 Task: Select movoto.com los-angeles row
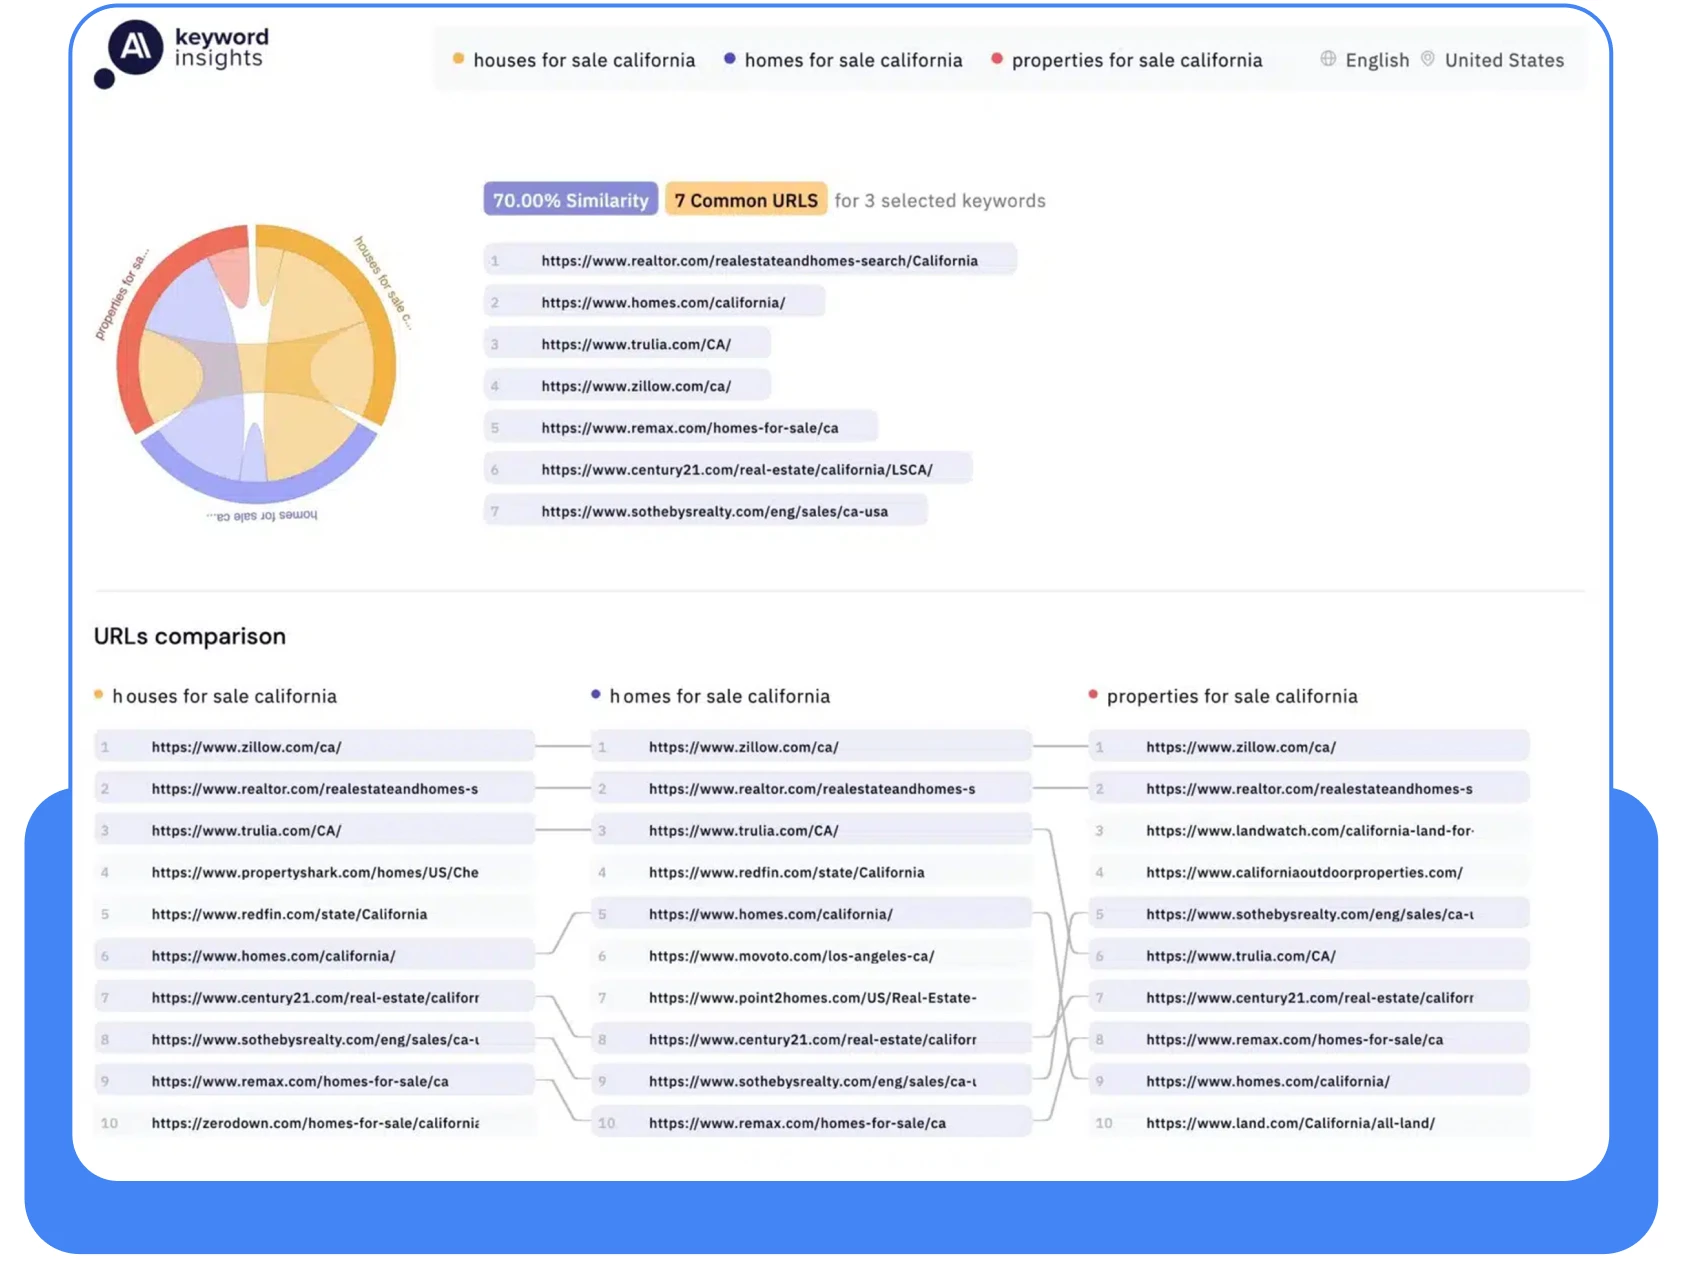pyautogui.click(x=811, y=956)
